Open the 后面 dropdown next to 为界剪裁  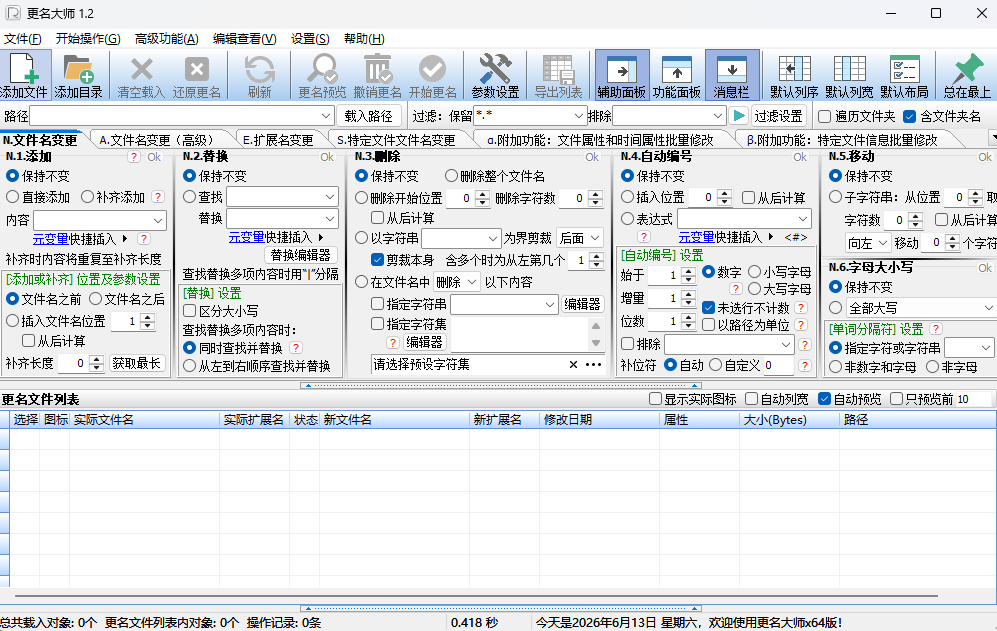coord(579,238)
